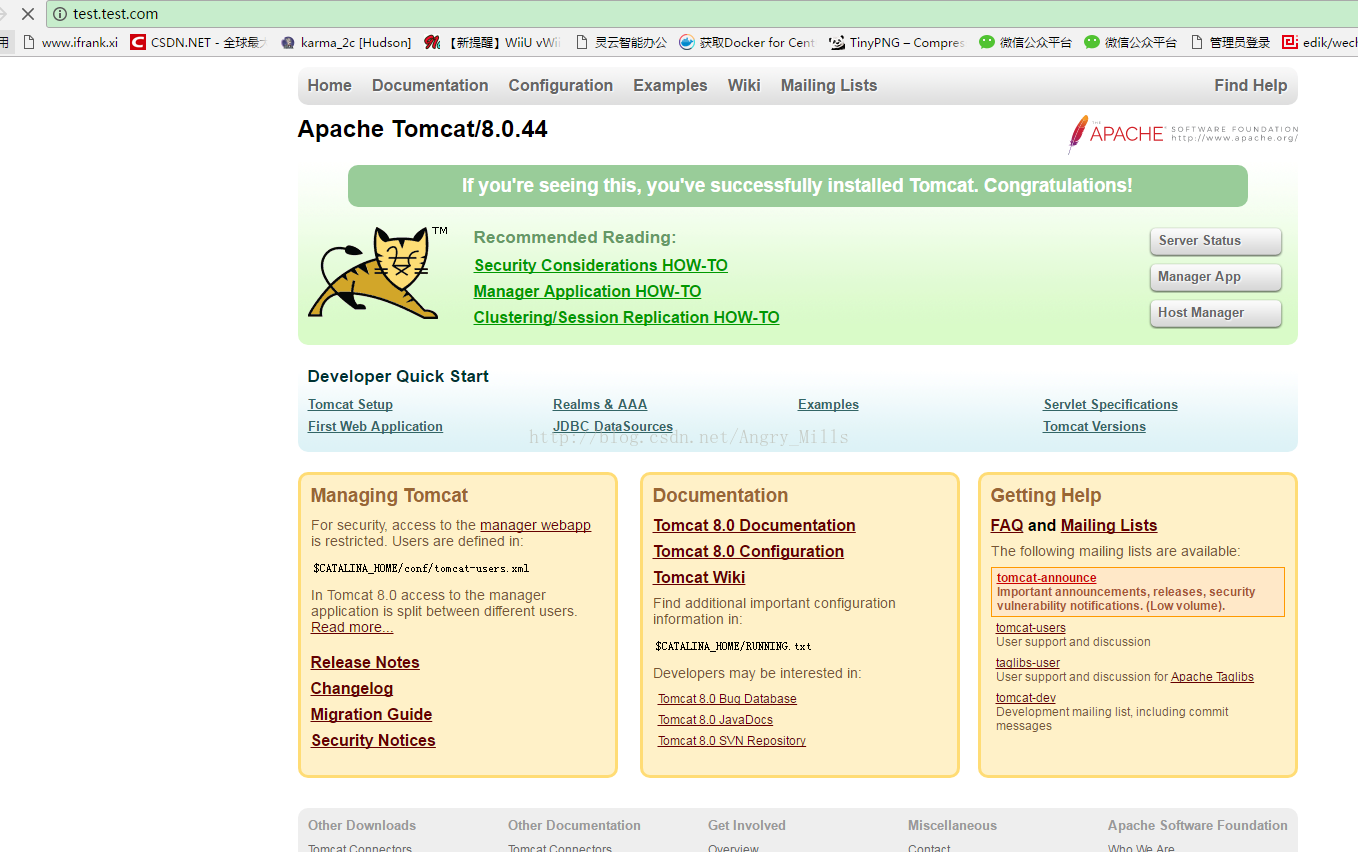The height and width of the screenshot is (852, 1358).
Task: Open the Apache Taglibs link
Action: (1212, 677)
